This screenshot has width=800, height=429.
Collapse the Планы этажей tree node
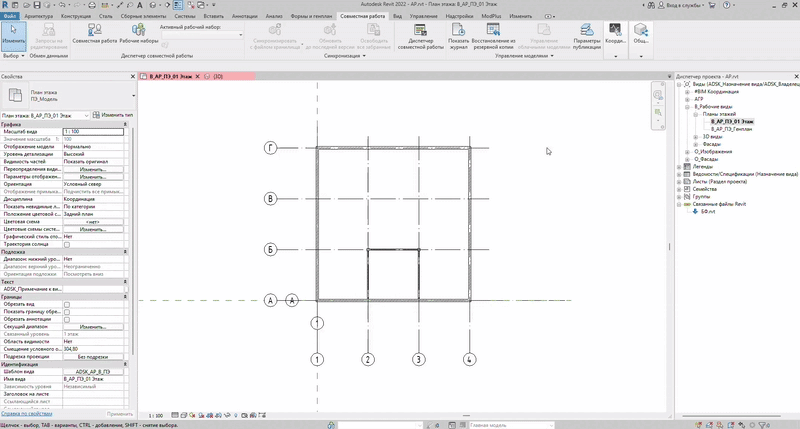tap(695, 114)
